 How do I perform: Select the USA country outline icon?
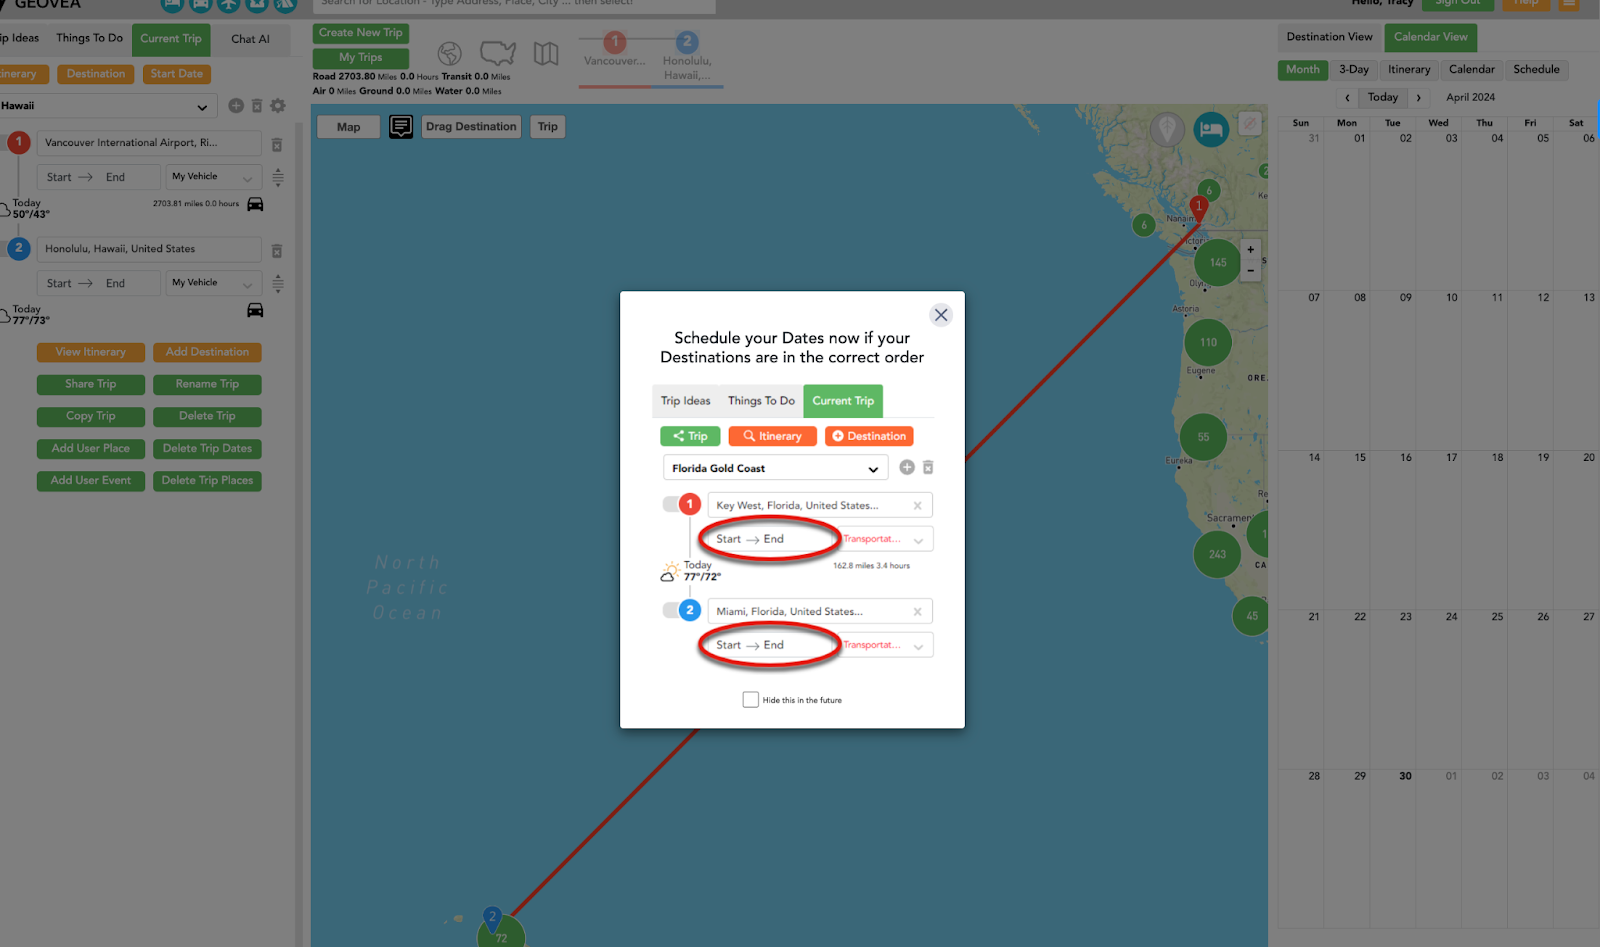point(497,53)
